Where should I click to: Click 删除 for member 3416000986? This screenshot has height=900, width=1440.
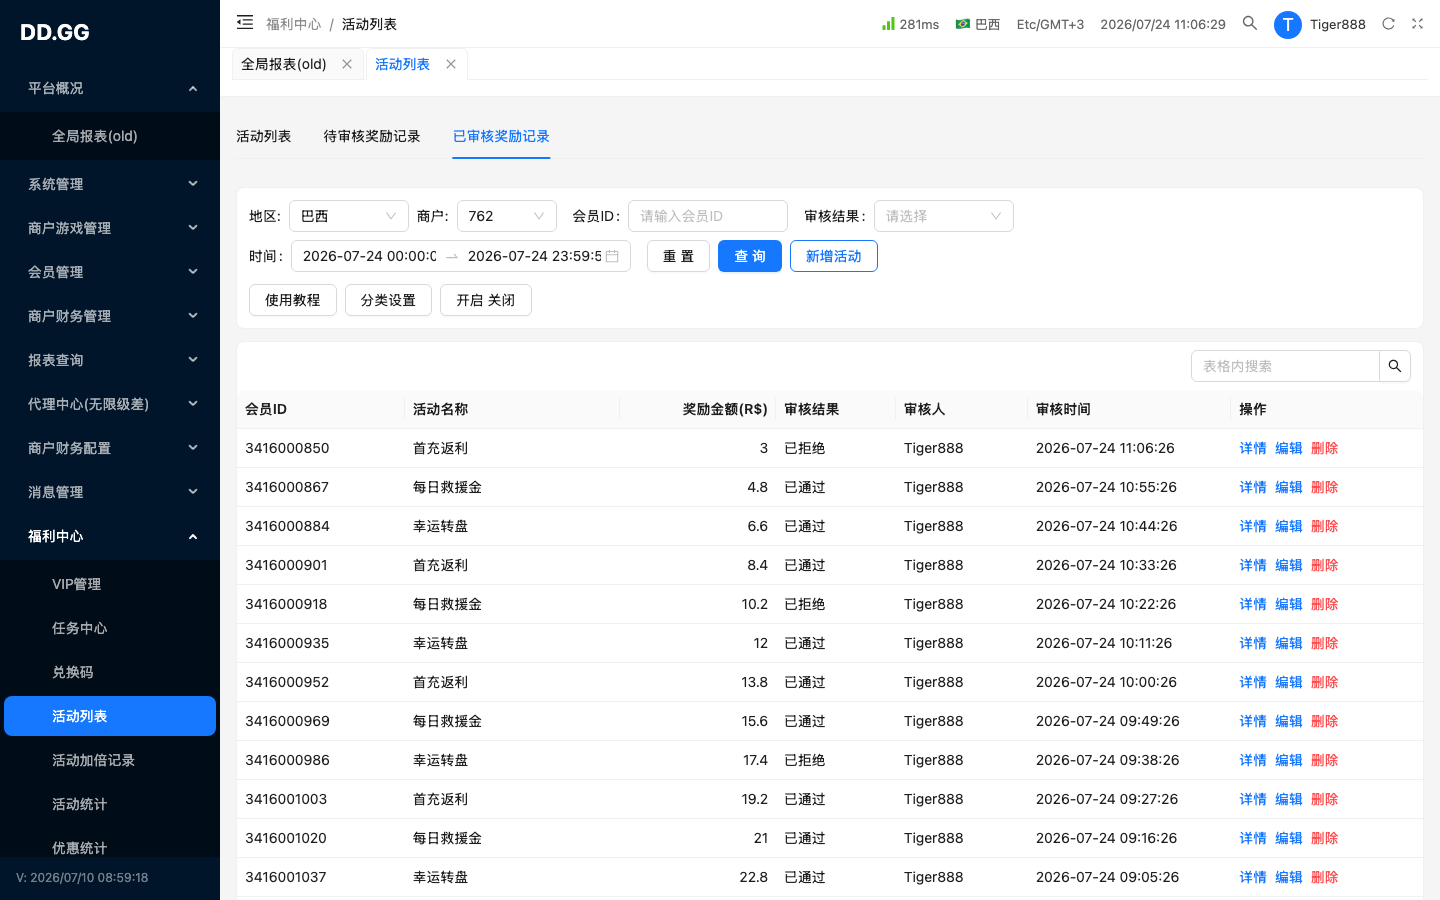(1325, 760)
